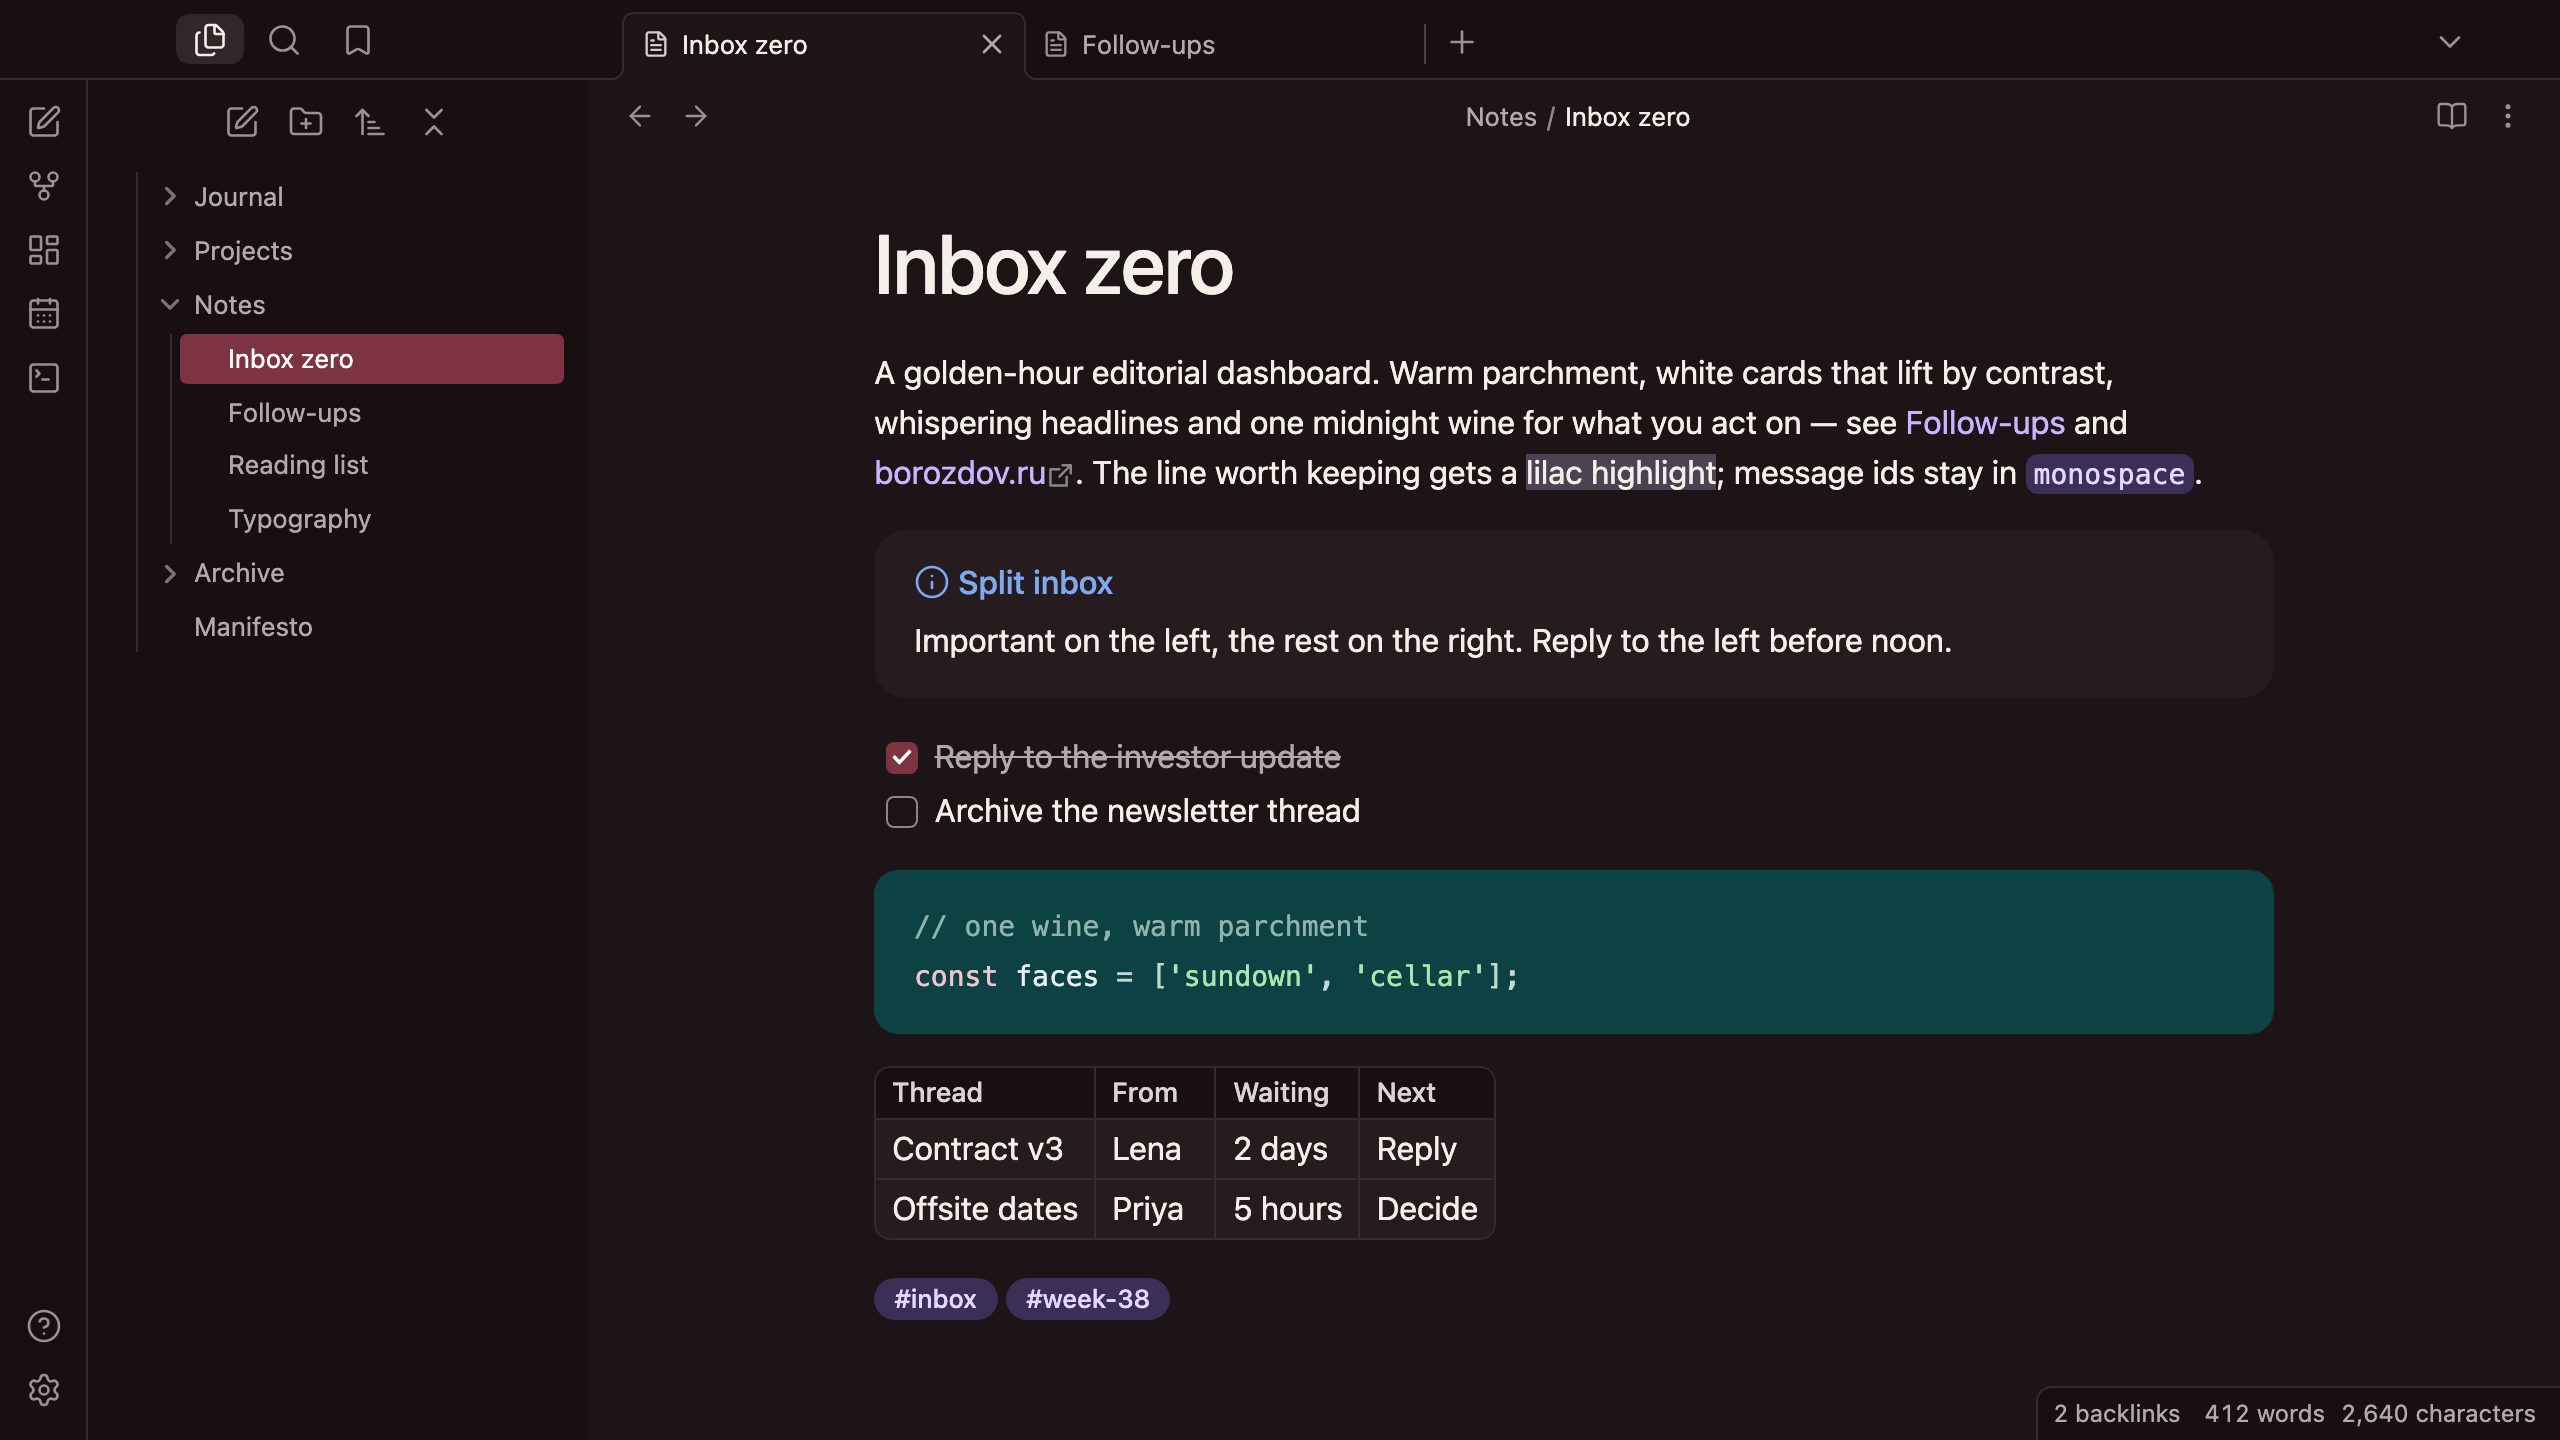Open graph view from the ribbon
This screenshot has height=1440, width=2560.
[x=44, y=186]
